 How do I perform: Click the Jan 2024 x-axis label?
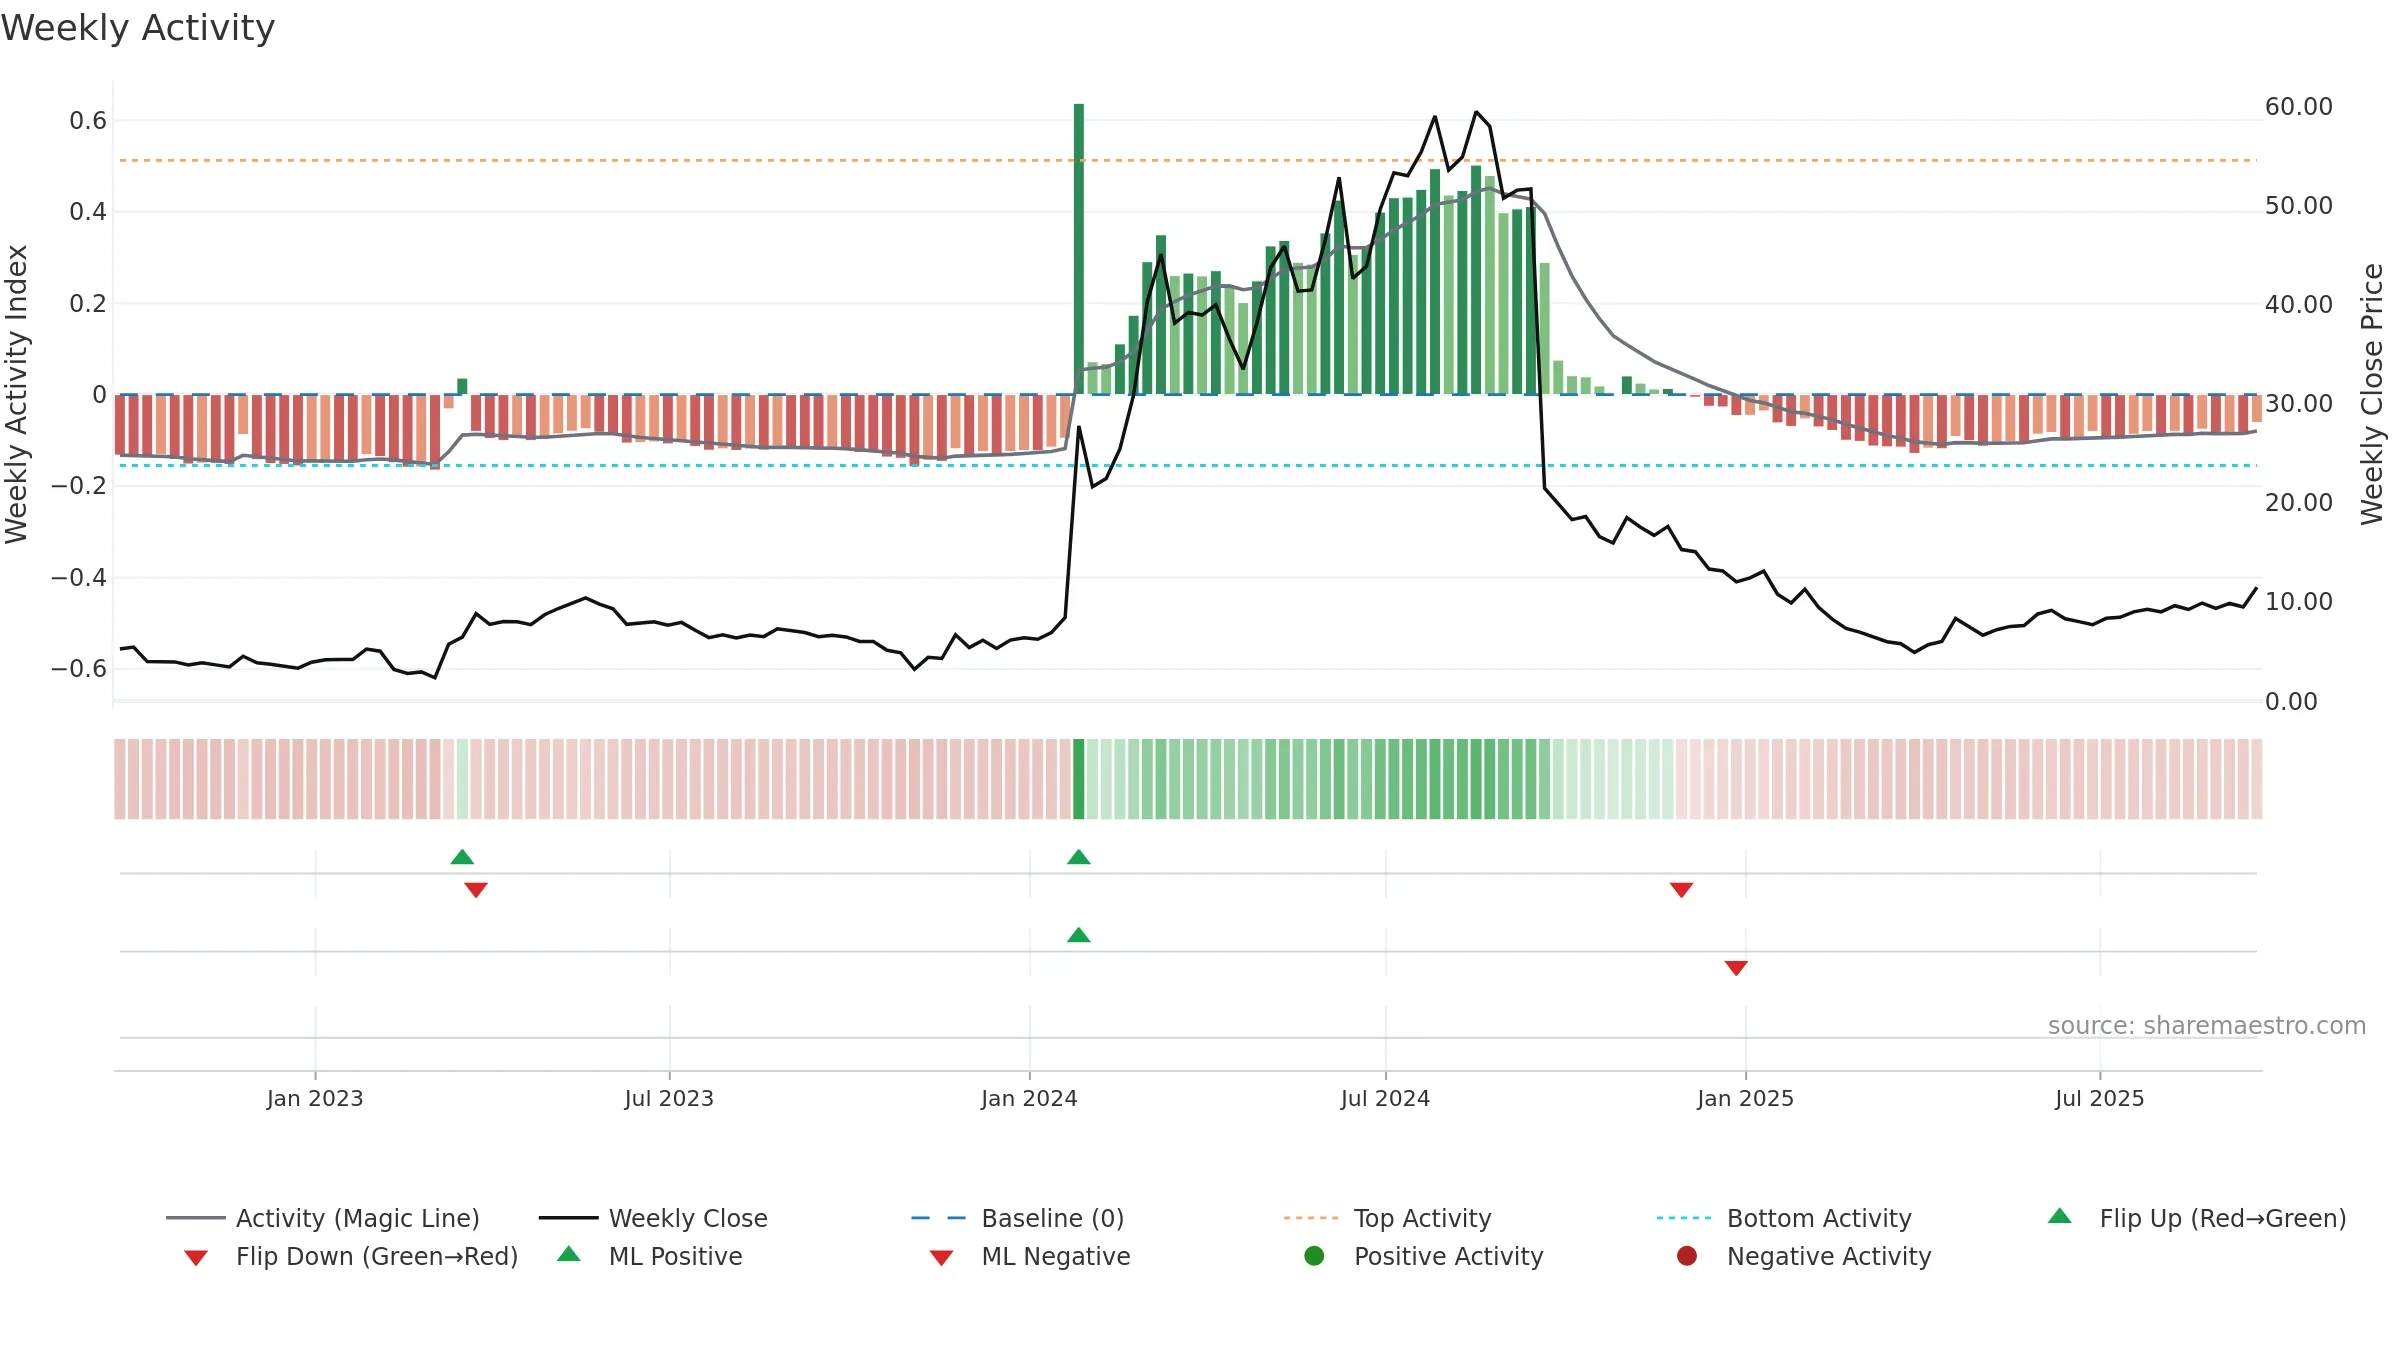point(1029,1098)
